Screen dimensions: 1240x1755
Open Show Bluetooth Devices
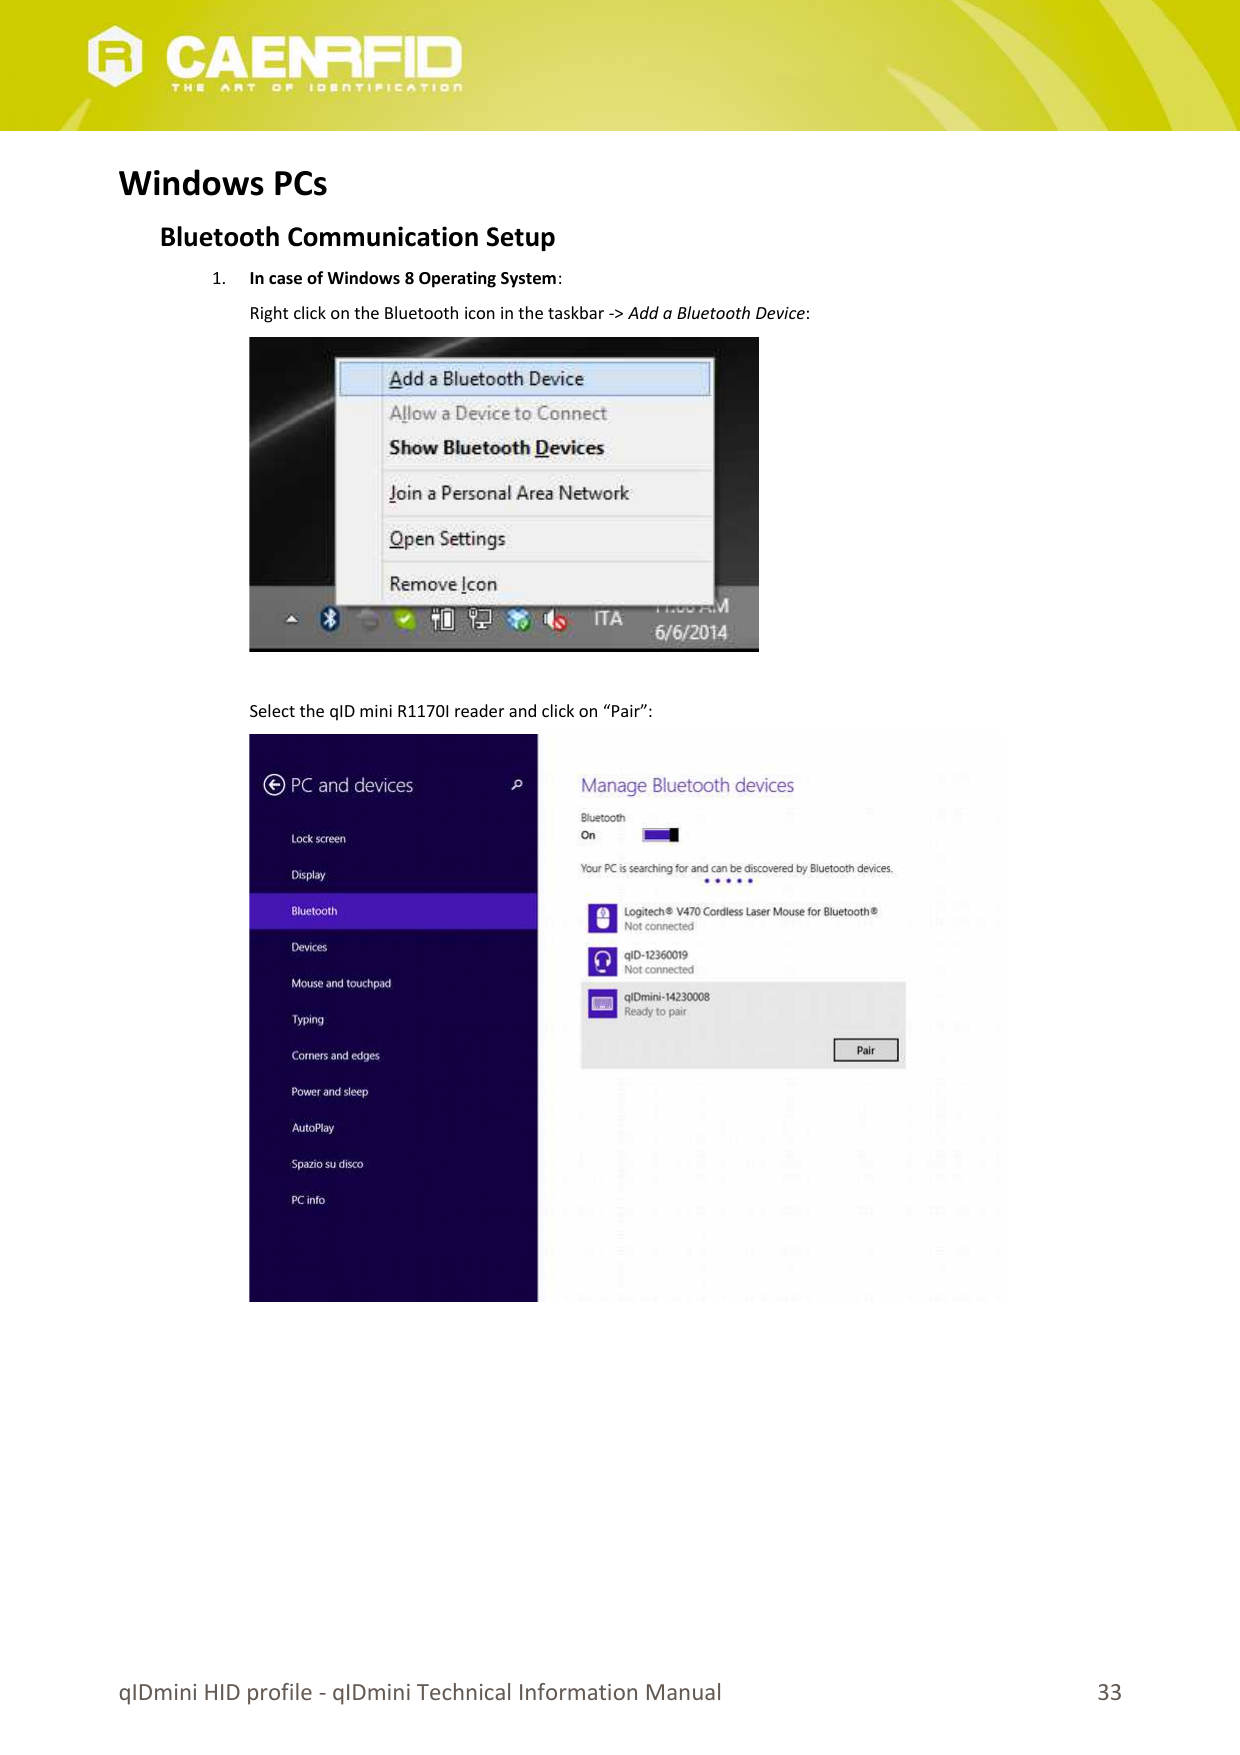[525, 448]
